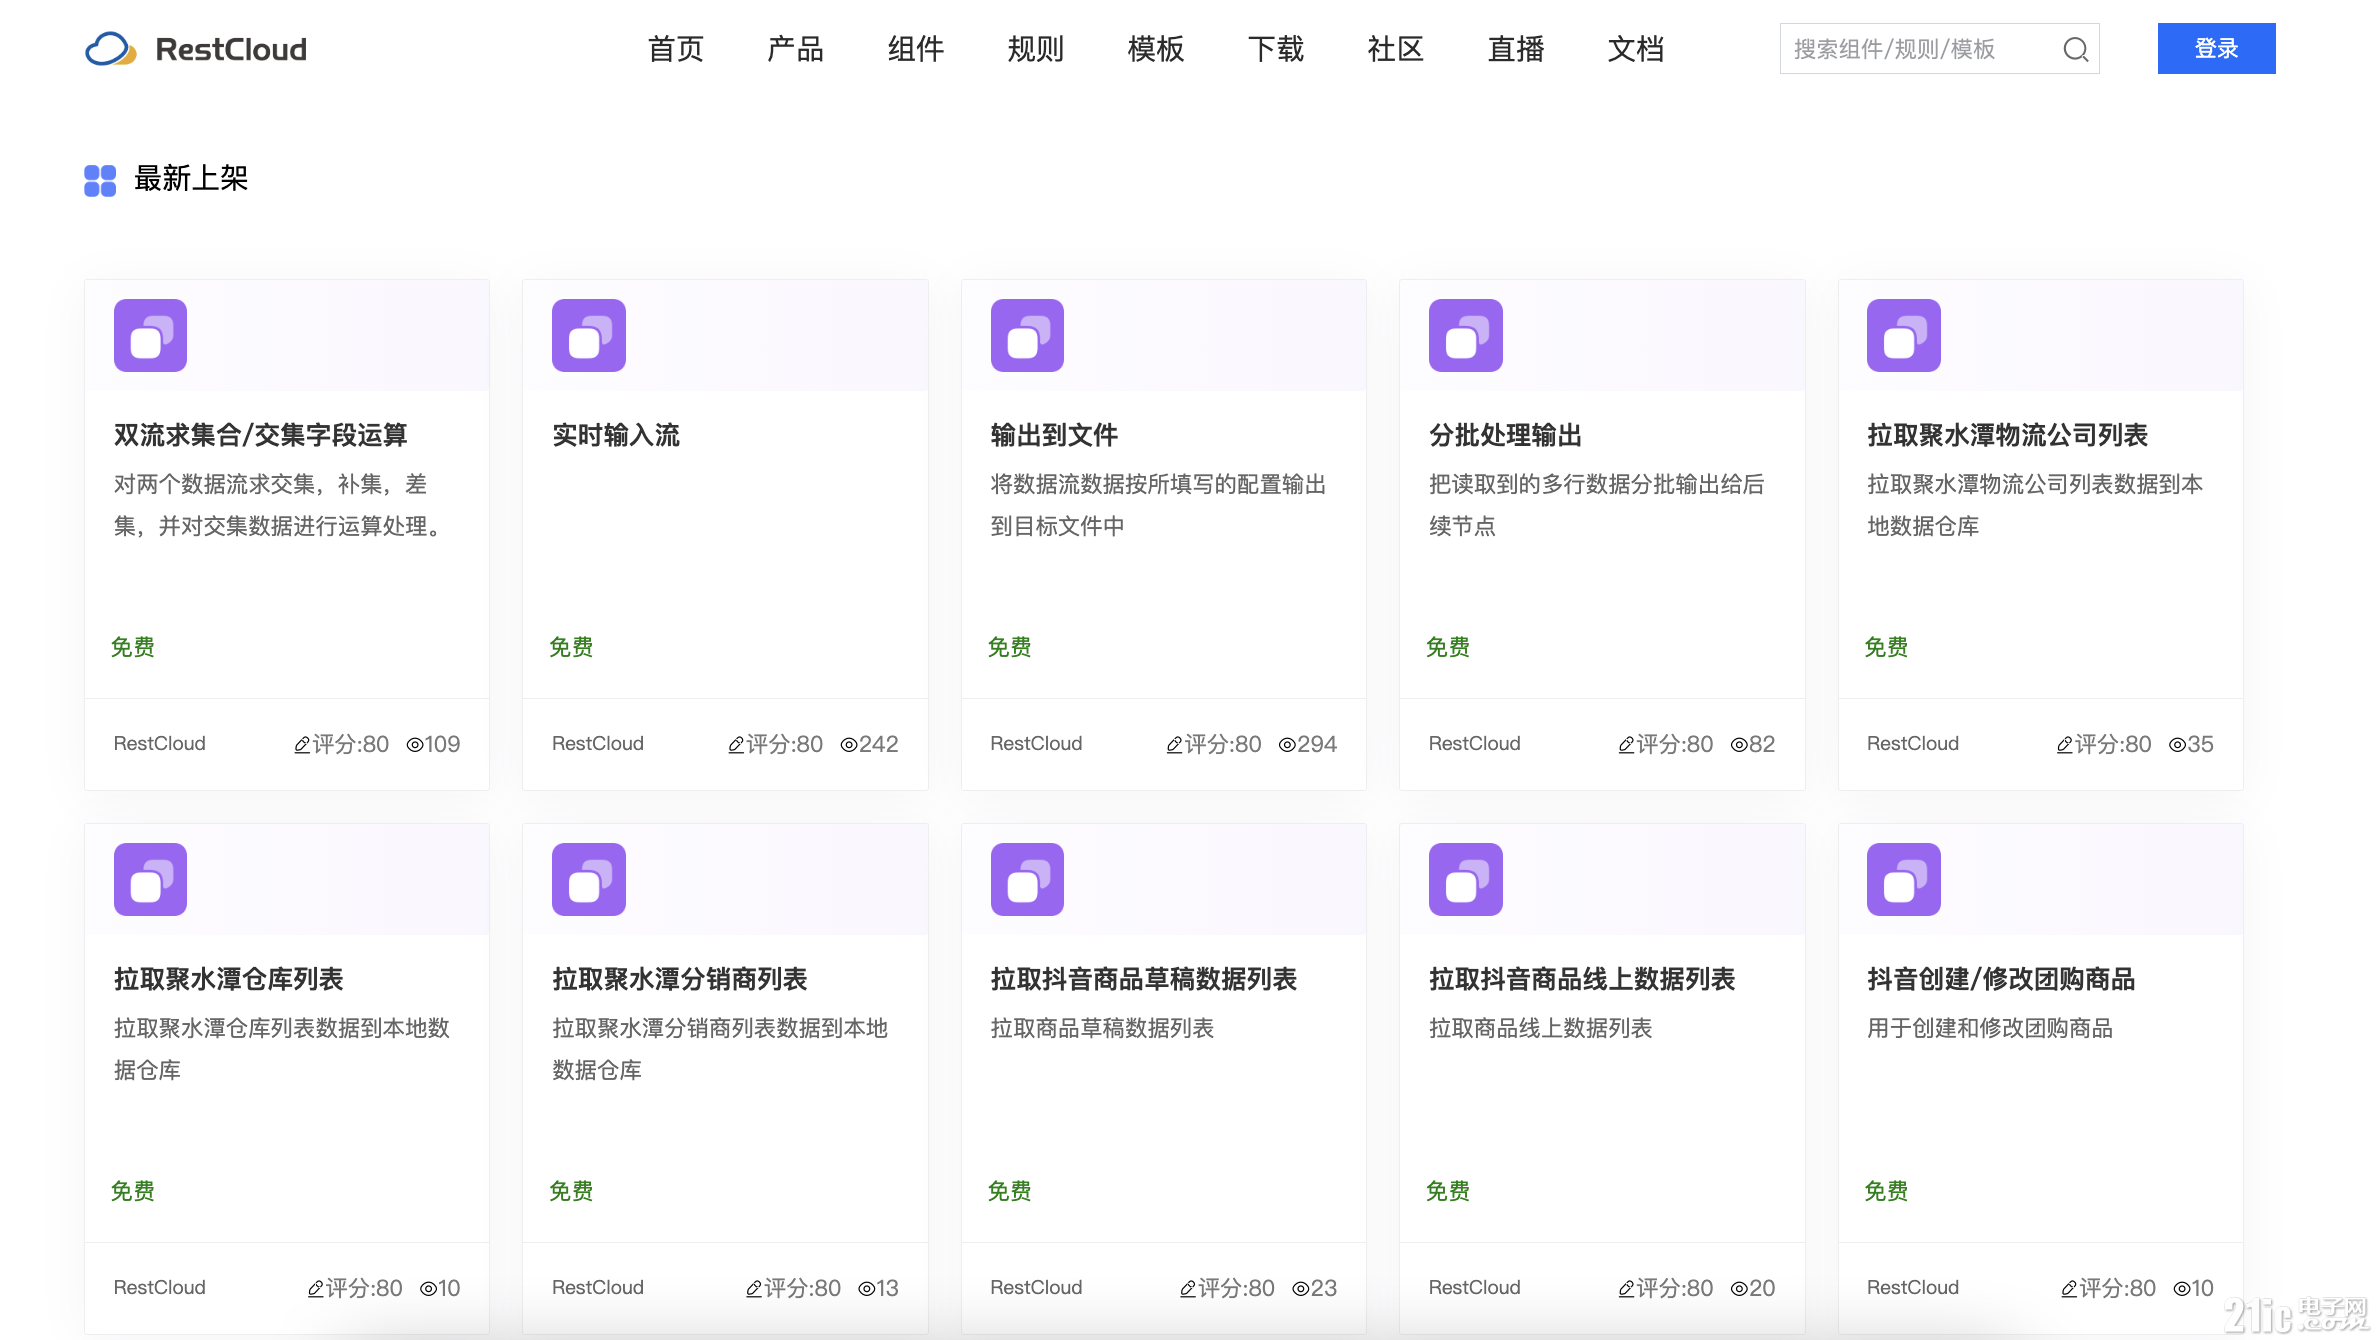Open the 拉取聚水潭仓库列表 title
Screen dimensions: 2378x1340
tap(229, 979)
